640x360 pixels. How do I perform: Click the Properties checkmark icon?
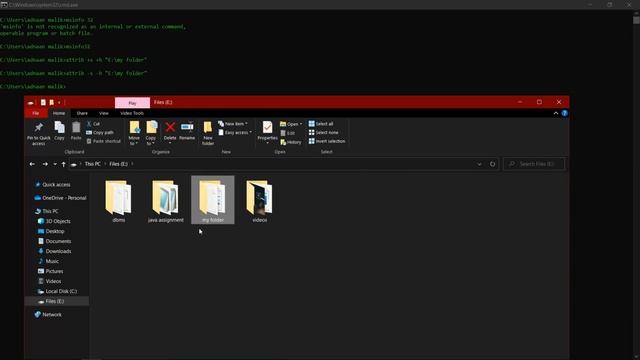[267, 127]
